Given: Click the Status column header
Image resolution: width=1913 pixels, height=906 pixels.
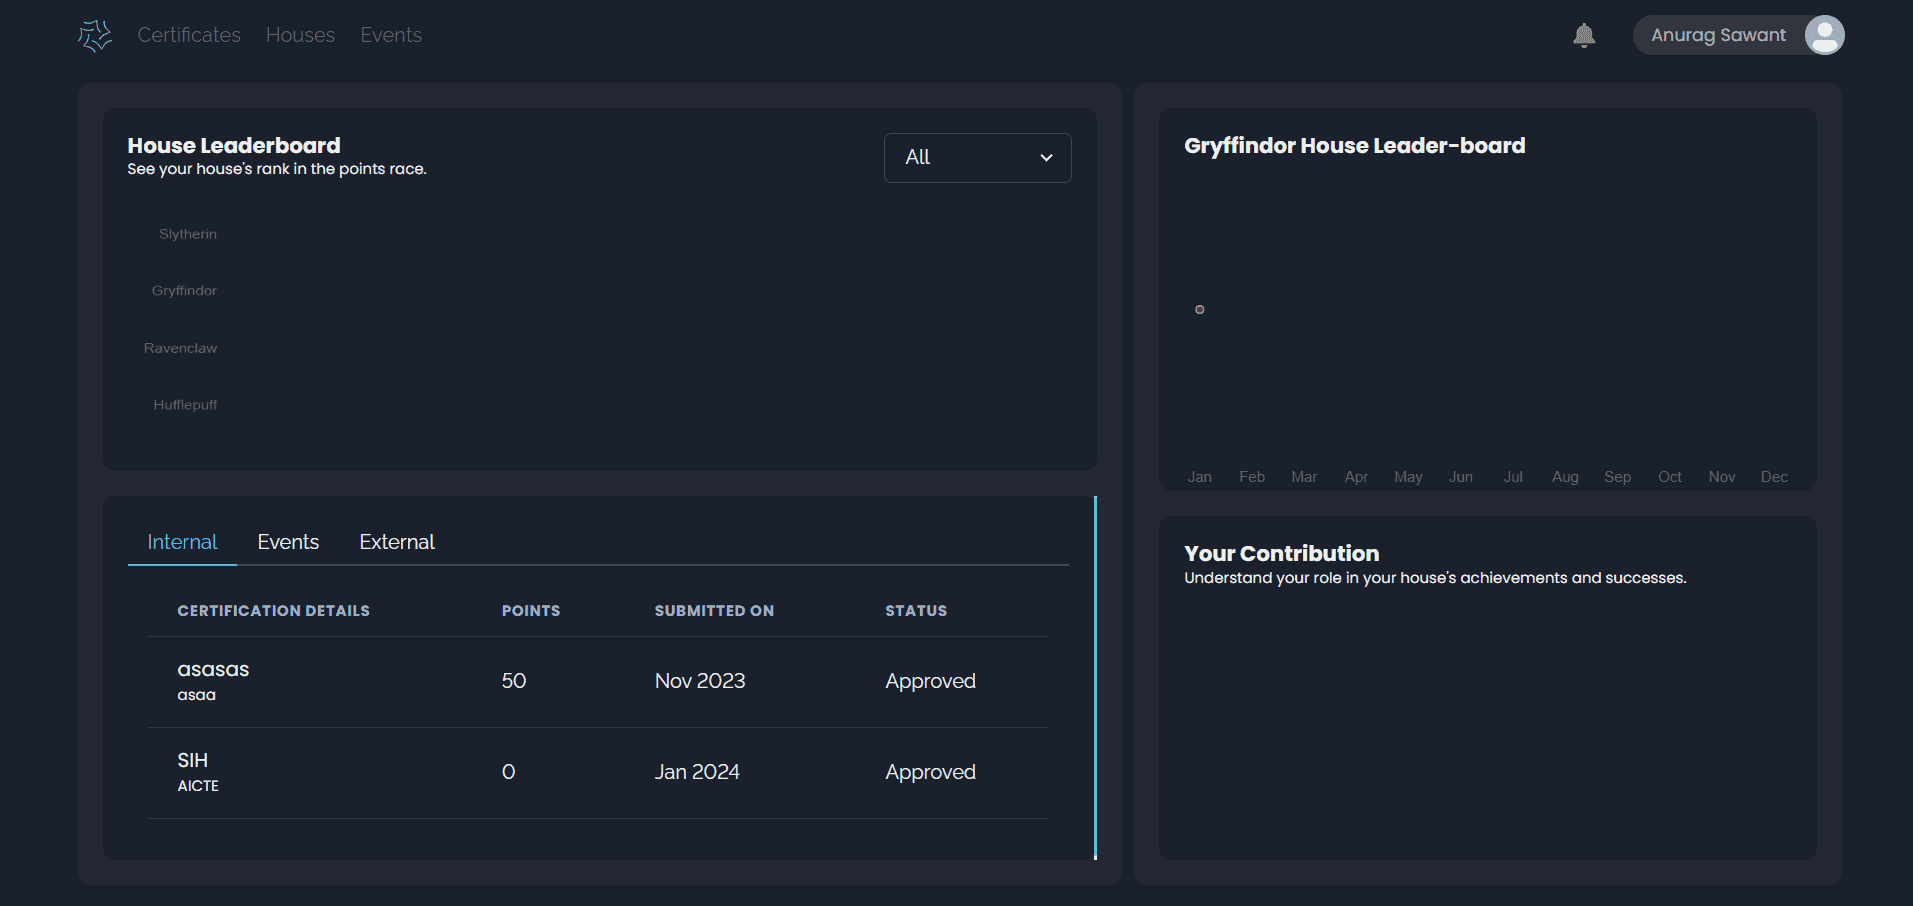Looking at the screenshot, I should click(915, 611).
